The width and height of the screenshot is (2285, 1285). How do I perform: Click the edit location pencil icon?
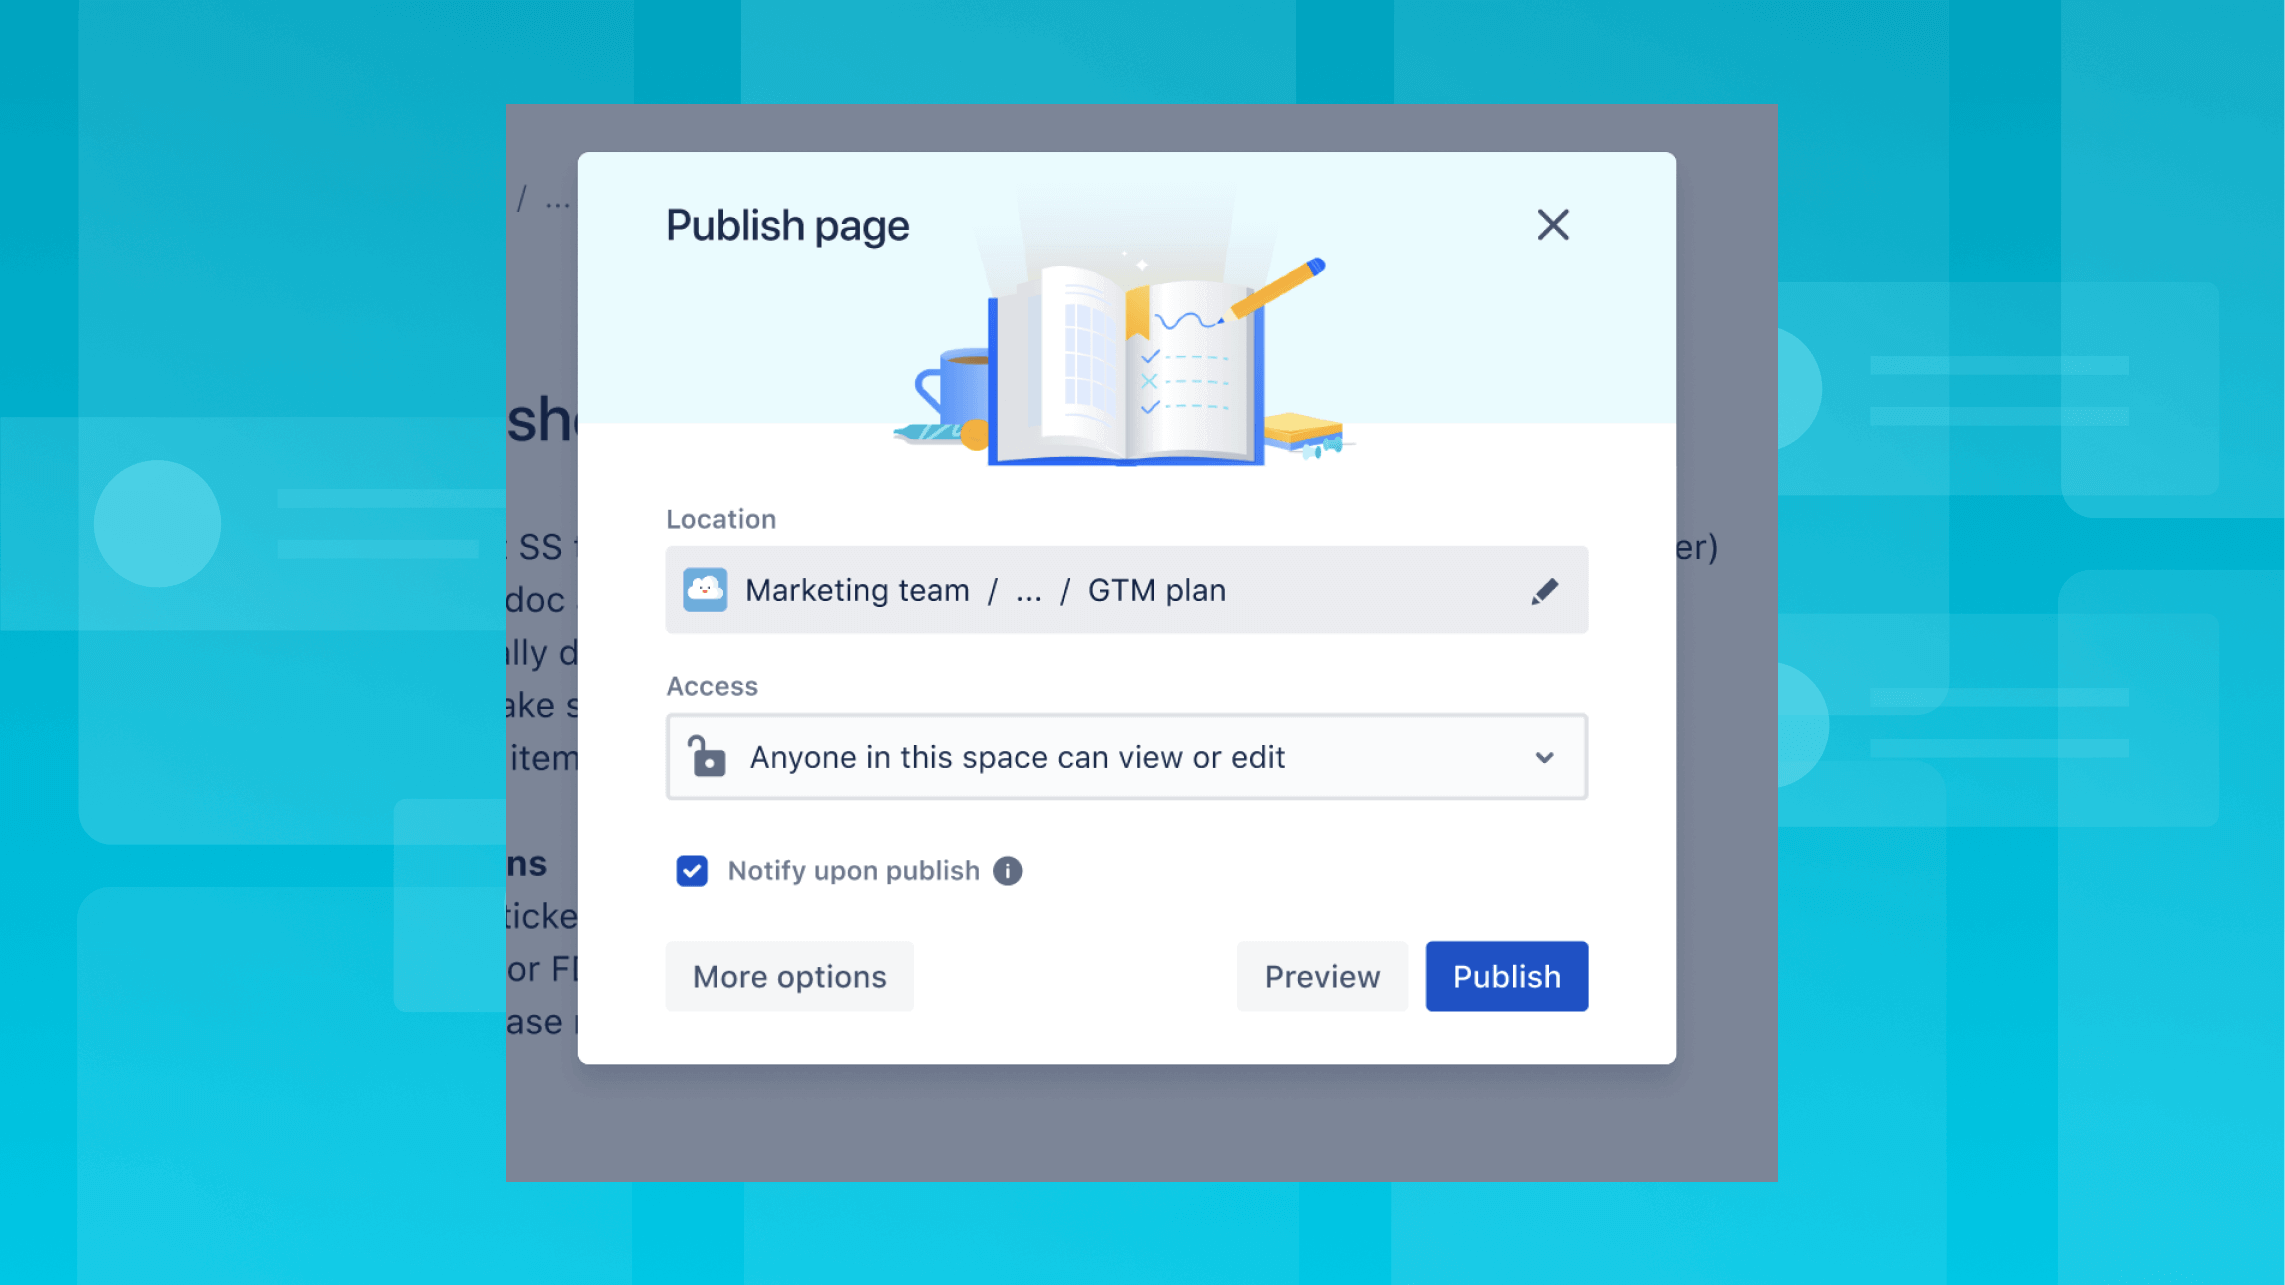tap(1543, 590)
